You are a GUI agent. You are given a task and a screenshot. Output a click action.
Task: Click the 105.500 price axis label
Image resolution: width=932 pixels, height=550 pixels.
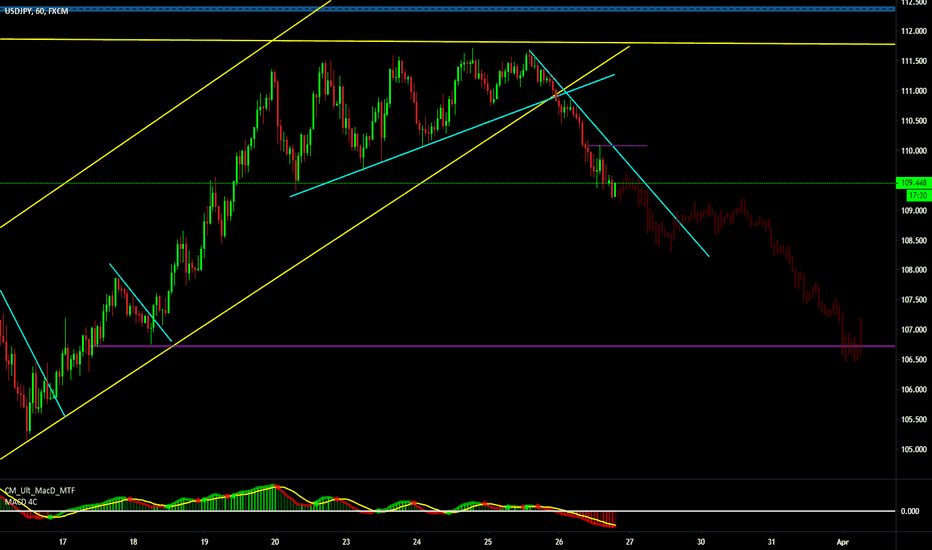click(x=914, y=420)
